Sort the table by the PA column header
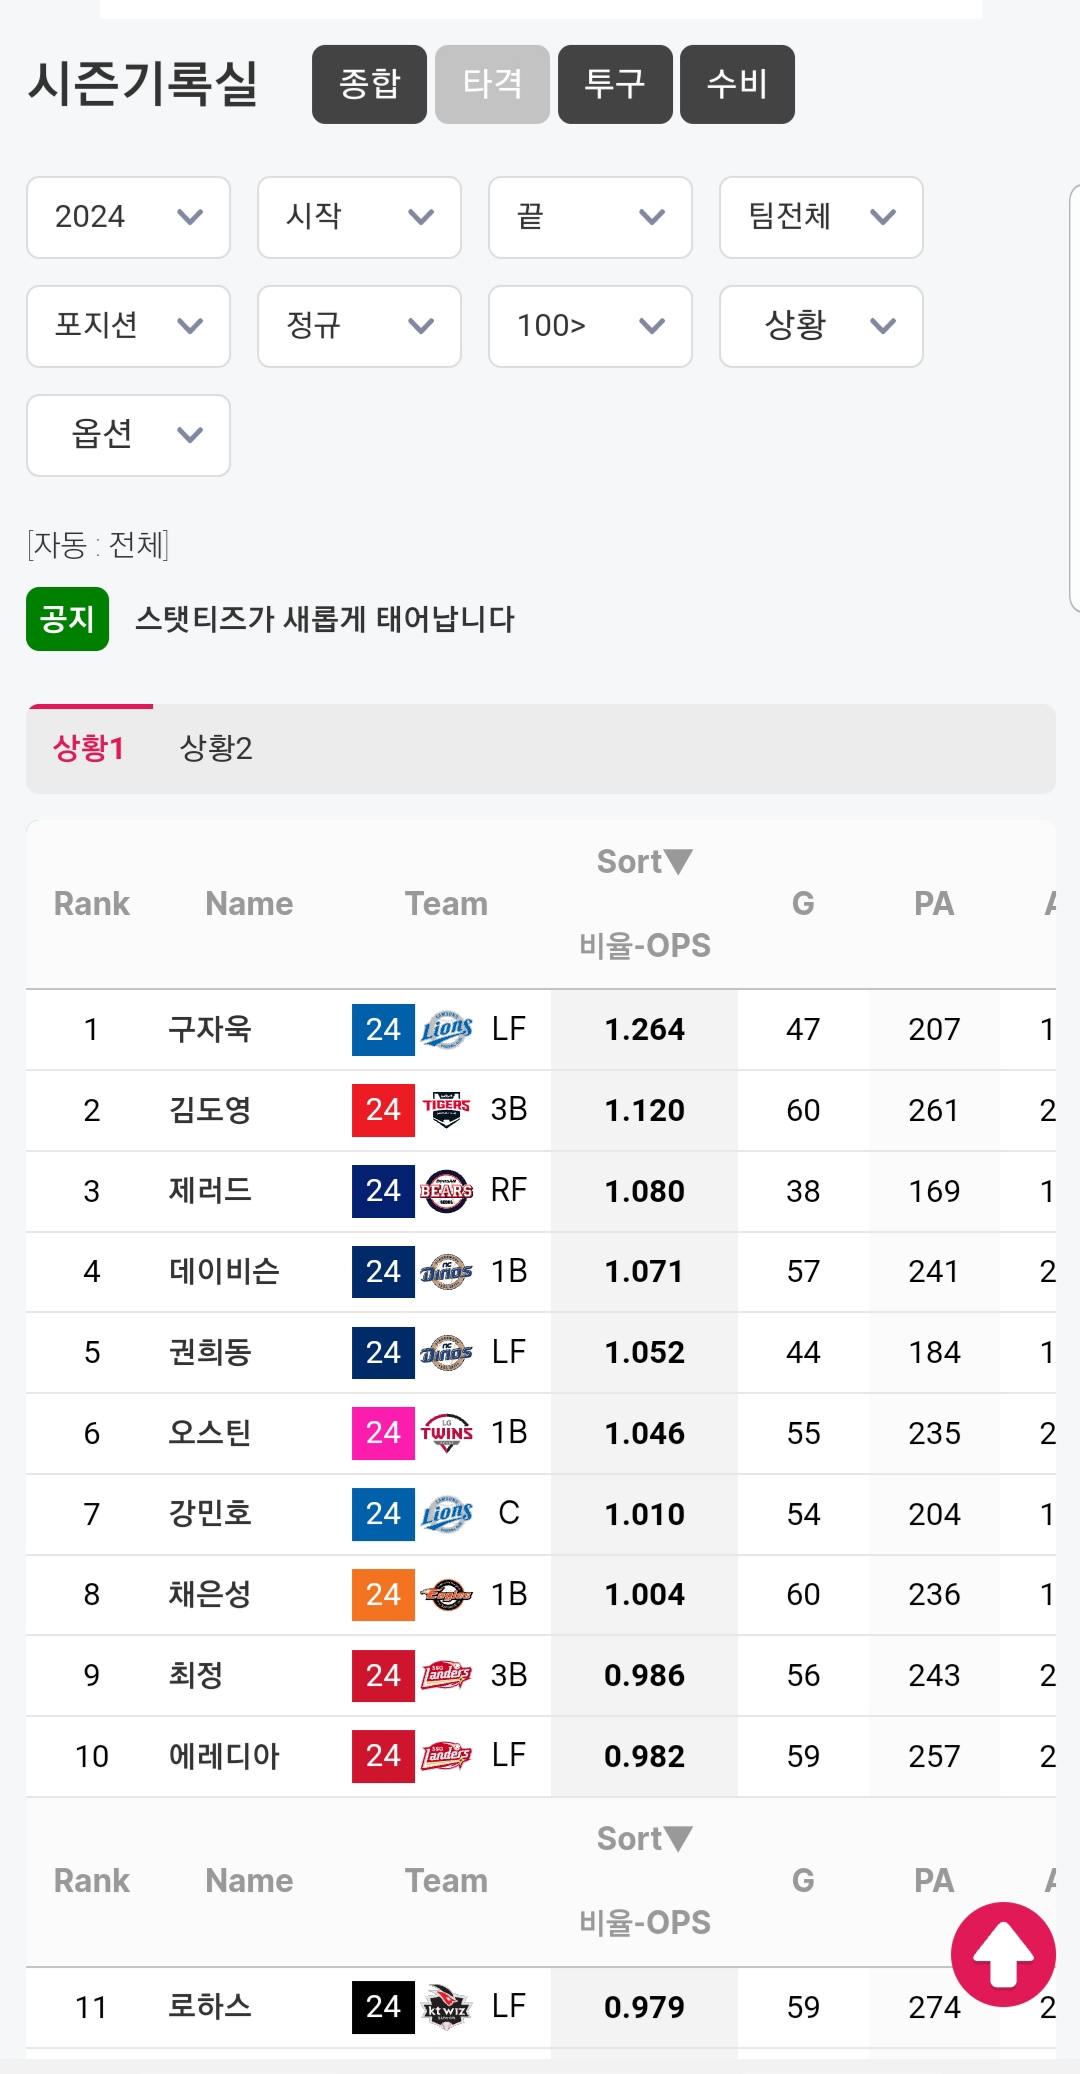Screen dimensions: 1080x2074 point(933,903)
